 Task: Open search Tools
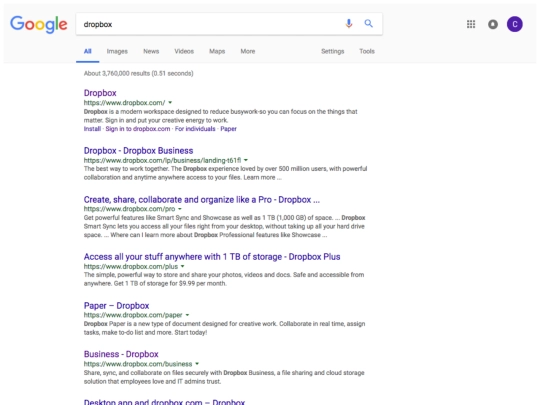(367, 51)
